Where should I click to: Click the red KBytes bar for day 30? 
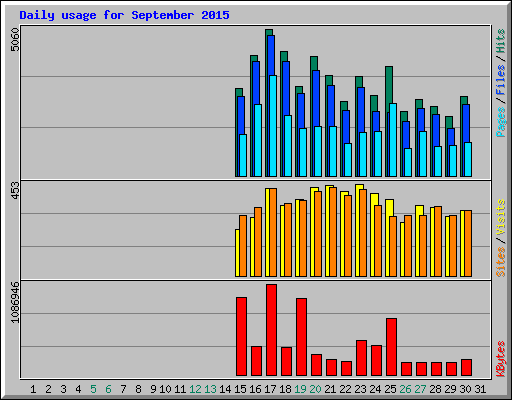click(x=466, y=368)
